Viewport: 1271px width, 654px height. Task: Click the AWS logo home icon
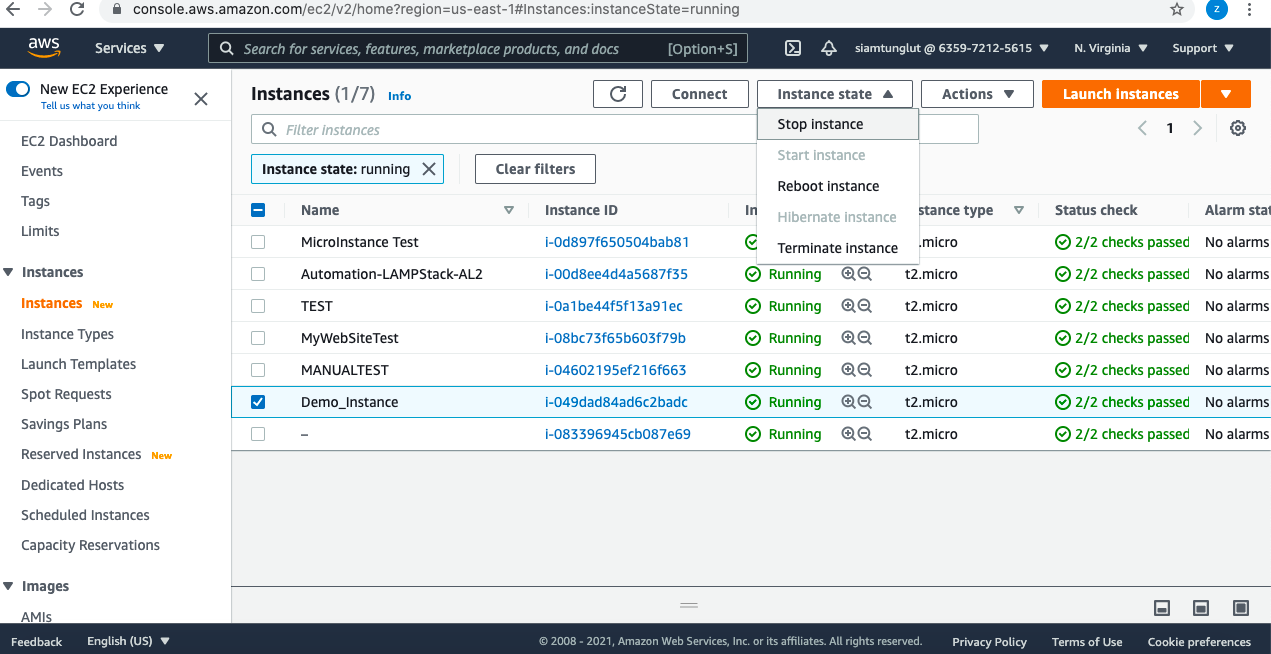[x=44, y=47]
